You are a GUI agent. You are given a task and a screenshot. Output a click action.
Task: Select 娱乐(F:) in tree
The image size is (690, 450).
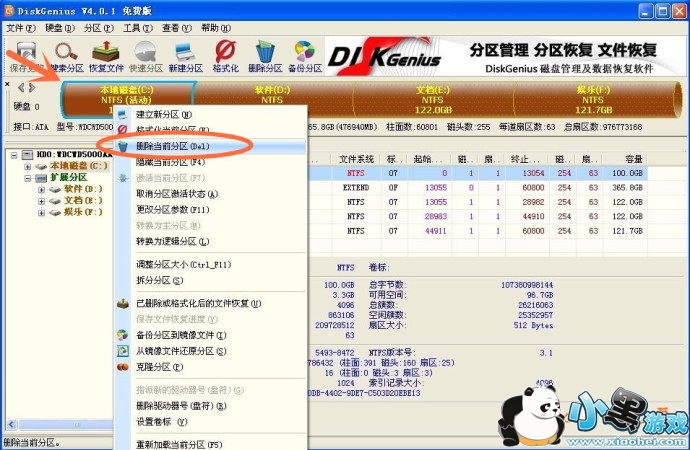pos(83,212)
